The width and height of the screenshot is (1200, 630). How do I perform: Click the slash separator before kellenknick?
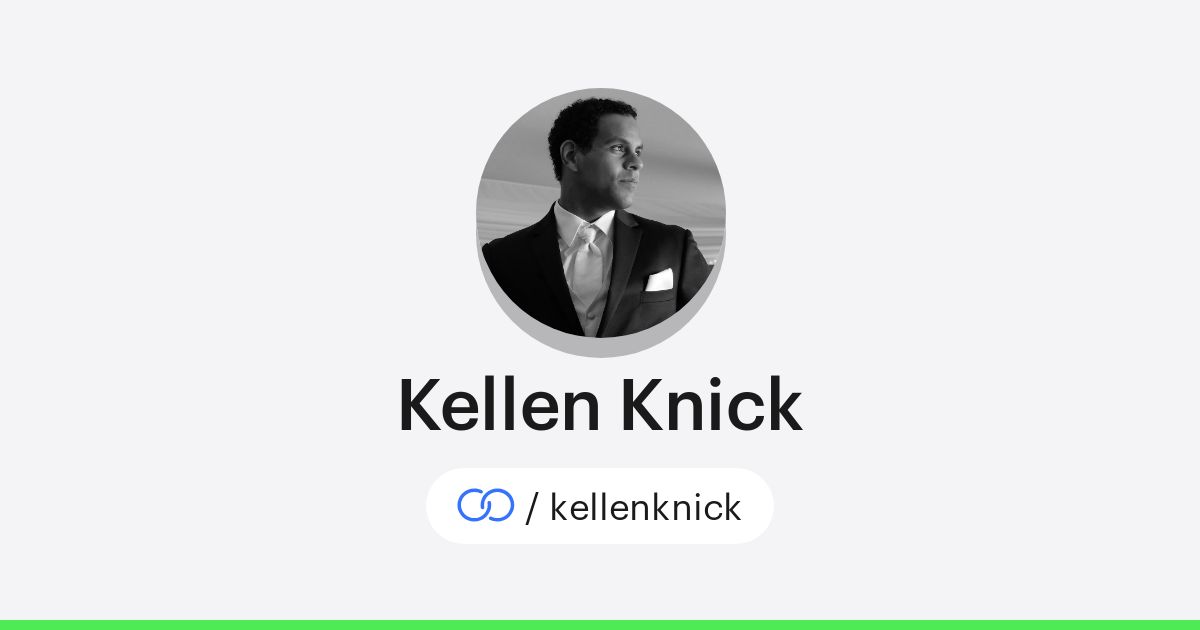pyautogui.click(x=532, y=507)
